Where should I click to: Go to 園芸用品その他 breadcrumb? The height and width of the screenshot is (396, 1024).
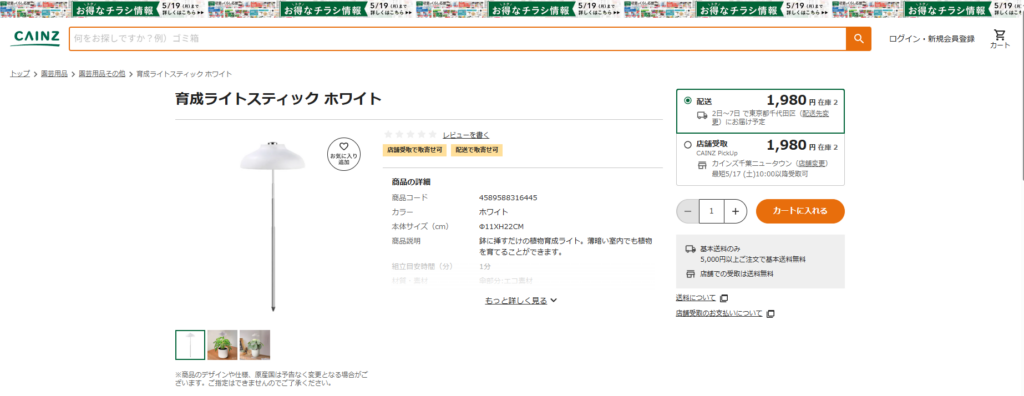(102, 74)
